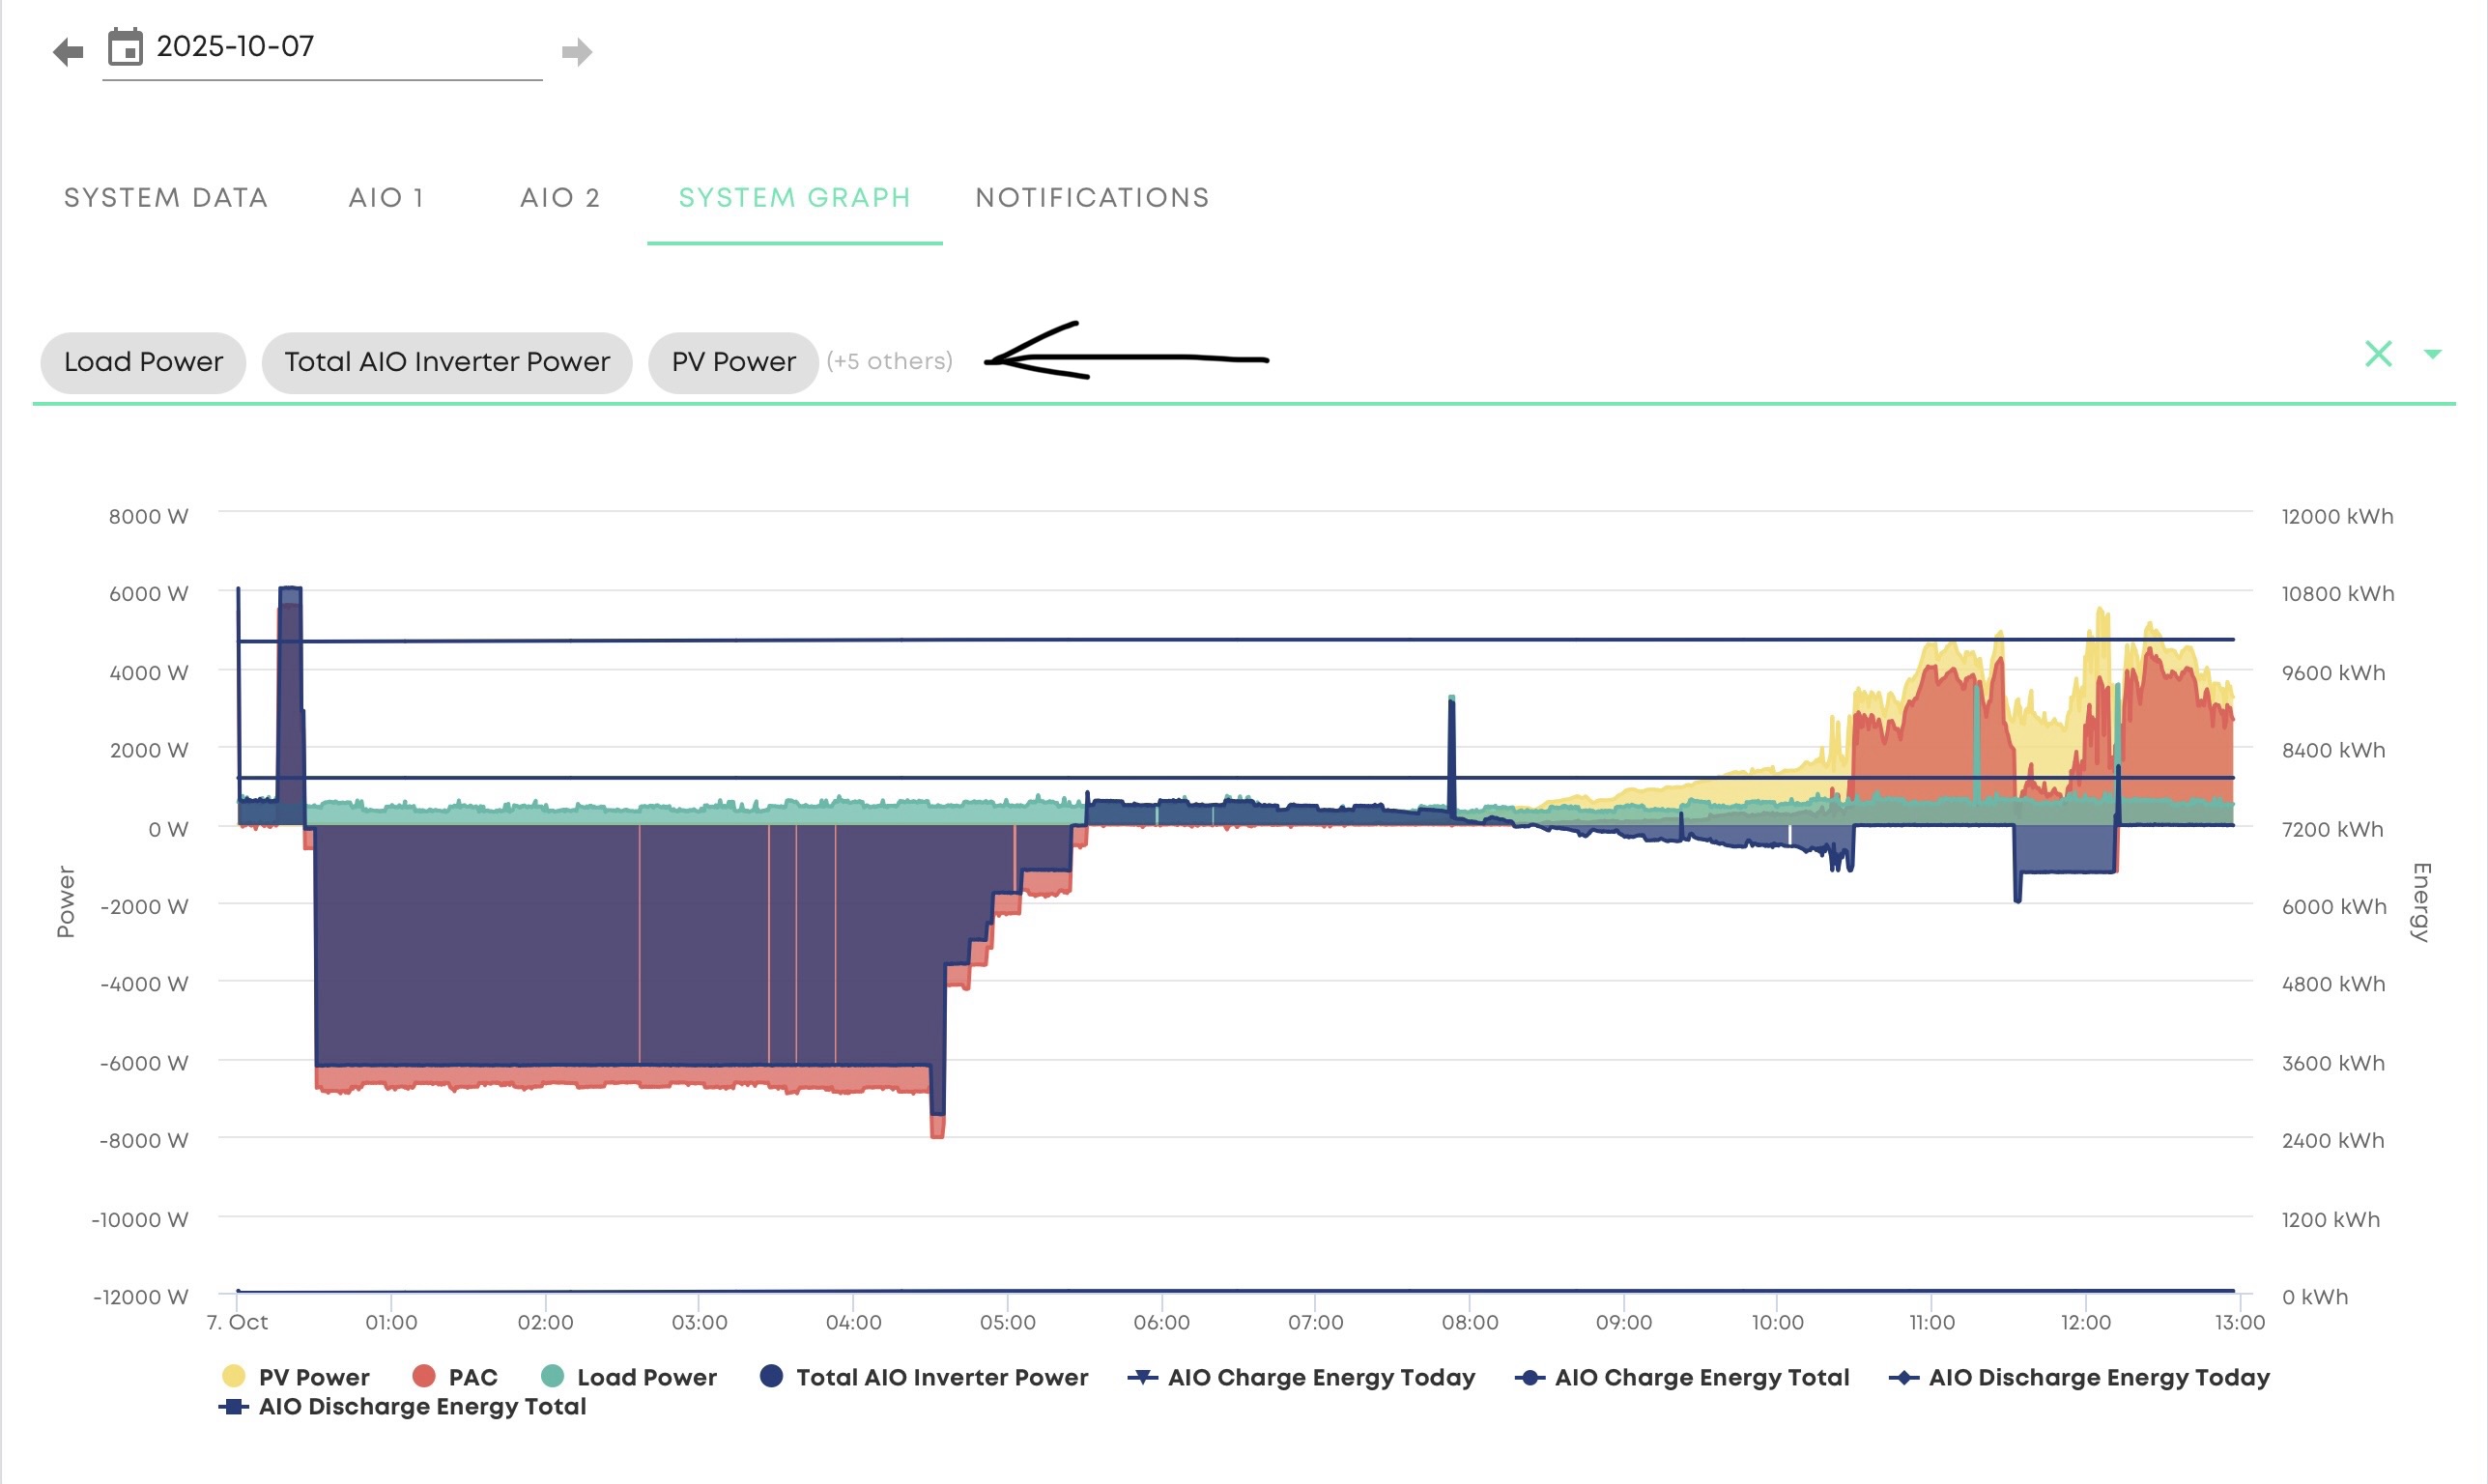Hide Load Power series via the legend
Viewport: 2488px width, 1484px height.
pos(646,1377)
